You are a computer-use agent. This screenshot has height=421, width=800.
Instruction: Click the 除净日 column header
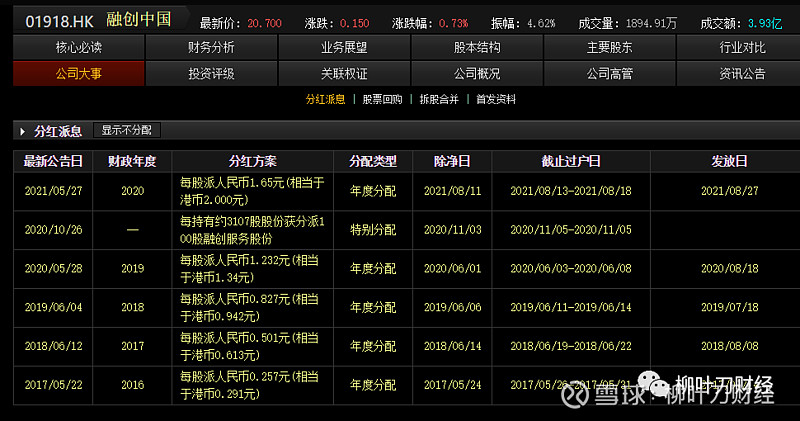click(452, 161)
